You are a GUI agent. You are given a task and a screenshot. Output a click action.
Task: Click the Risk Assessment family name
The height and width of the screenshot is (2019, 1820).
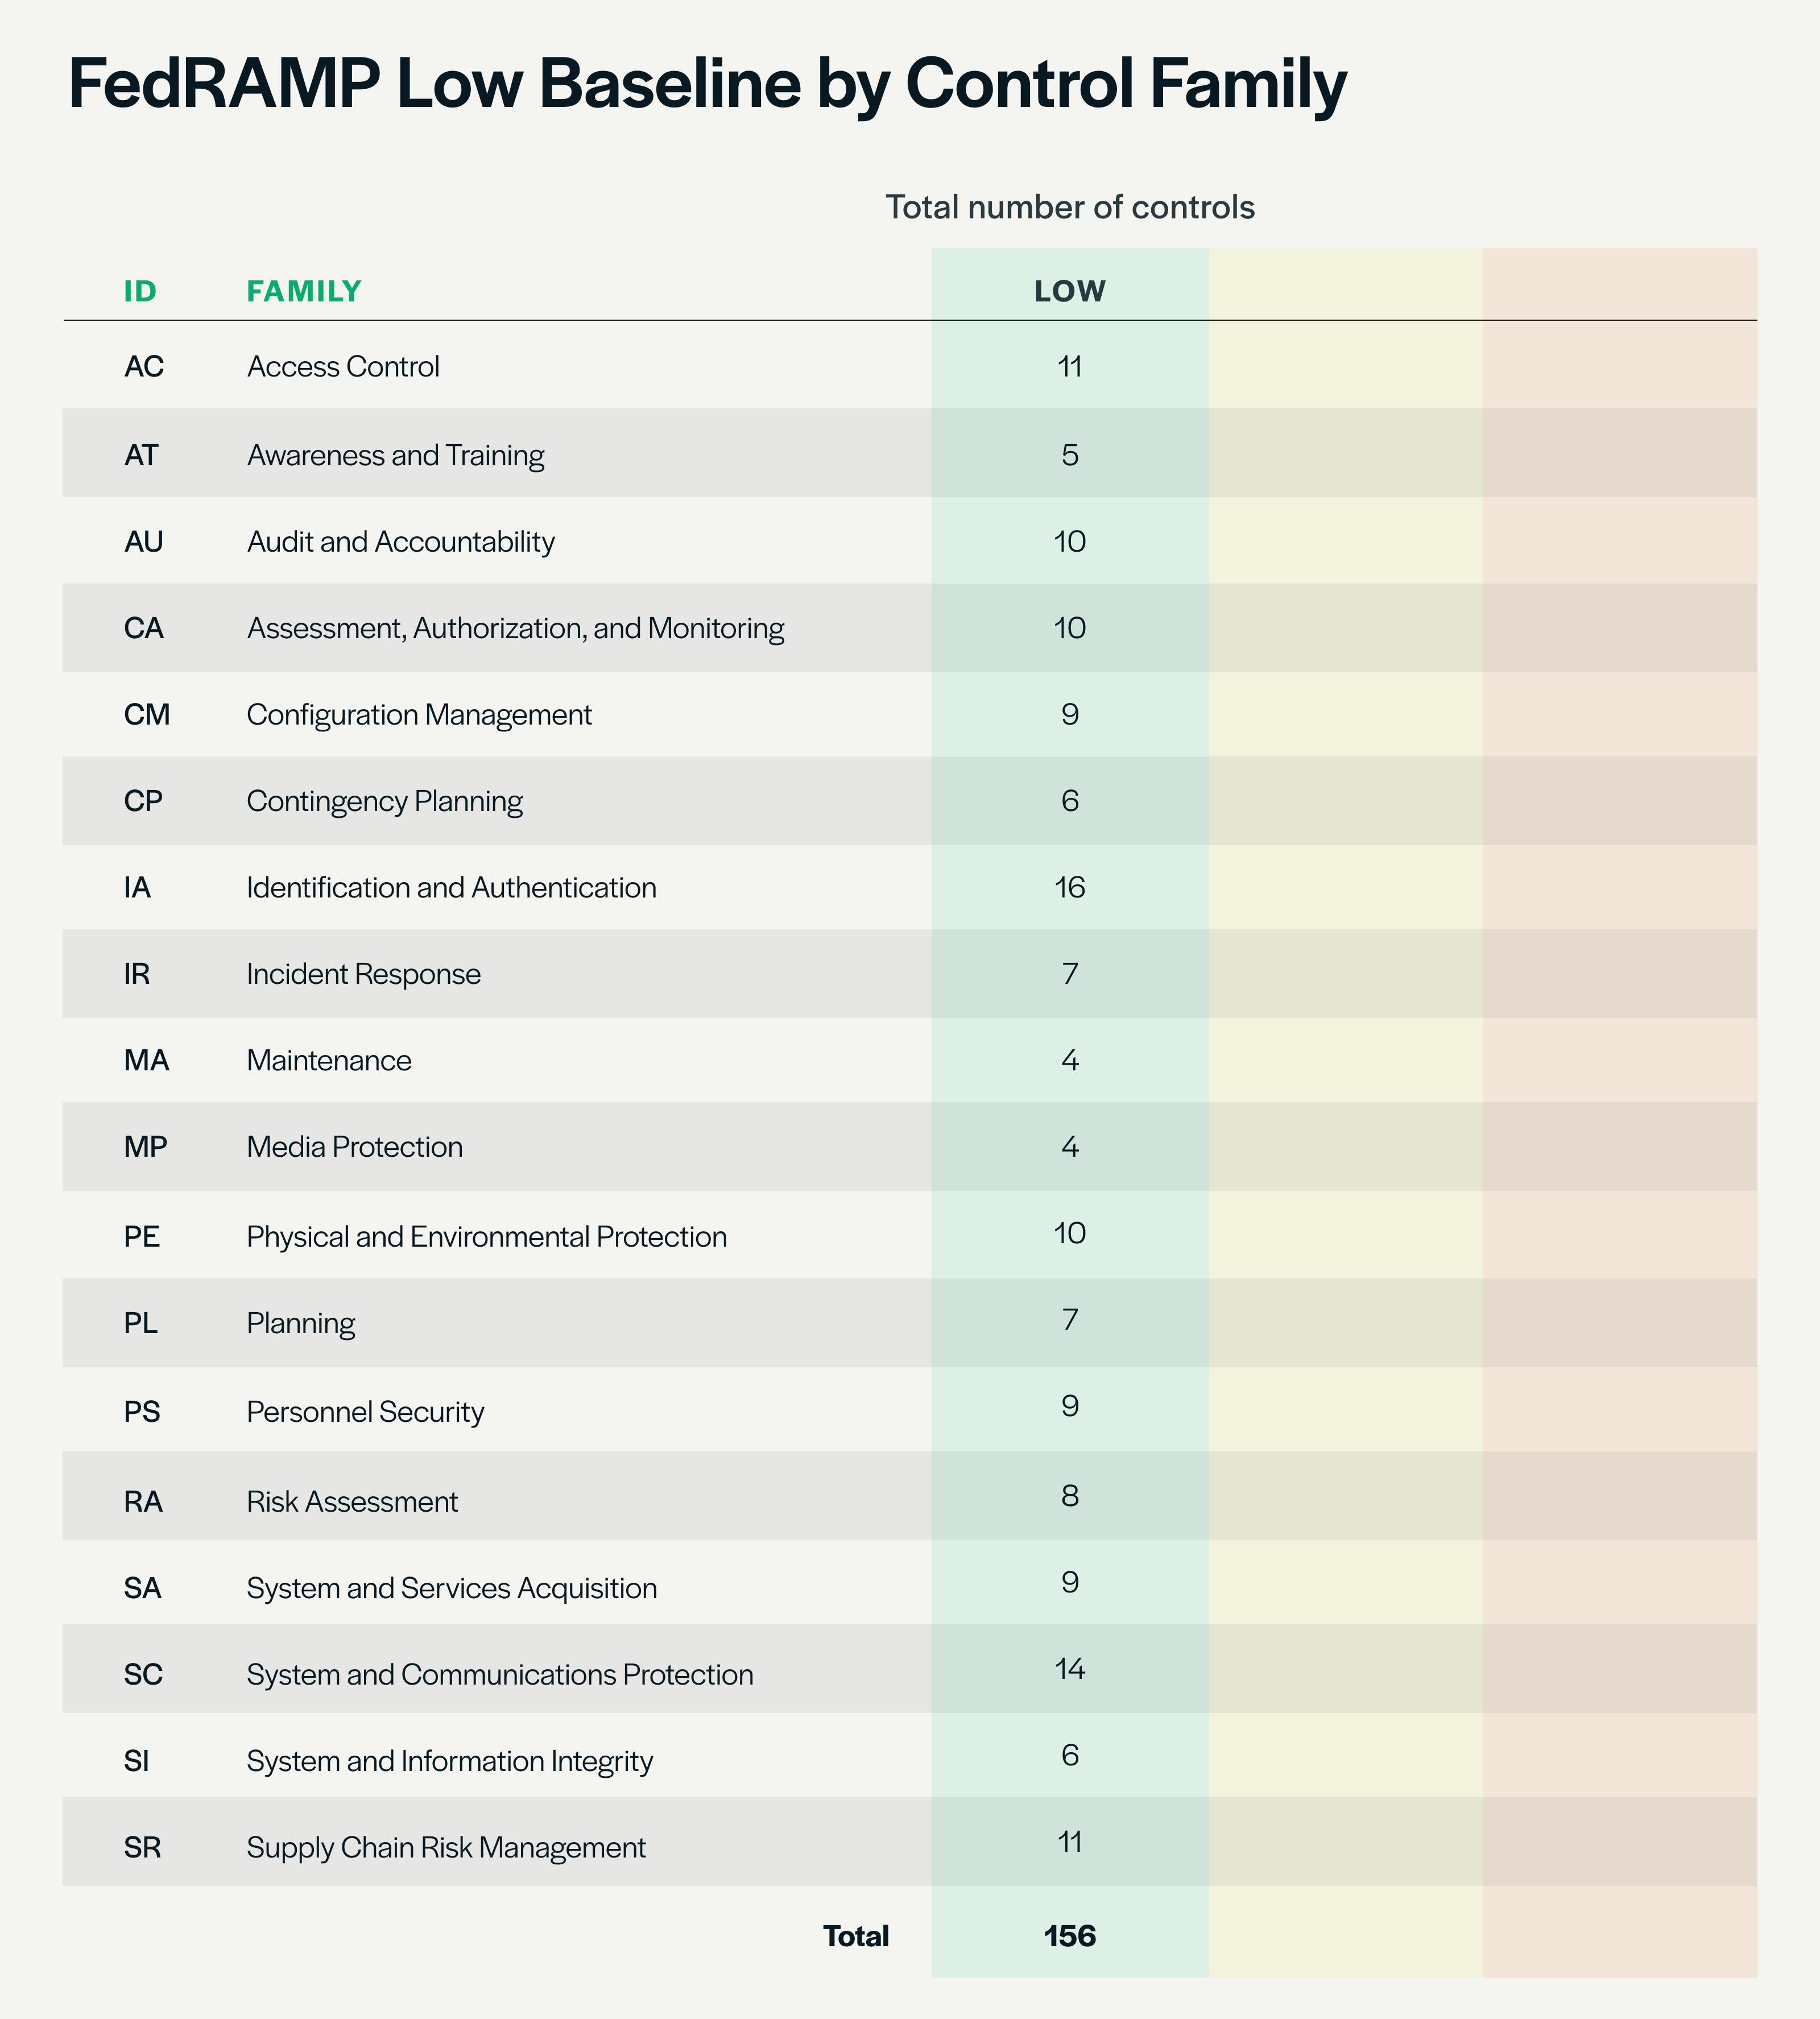click(352, 1502)
